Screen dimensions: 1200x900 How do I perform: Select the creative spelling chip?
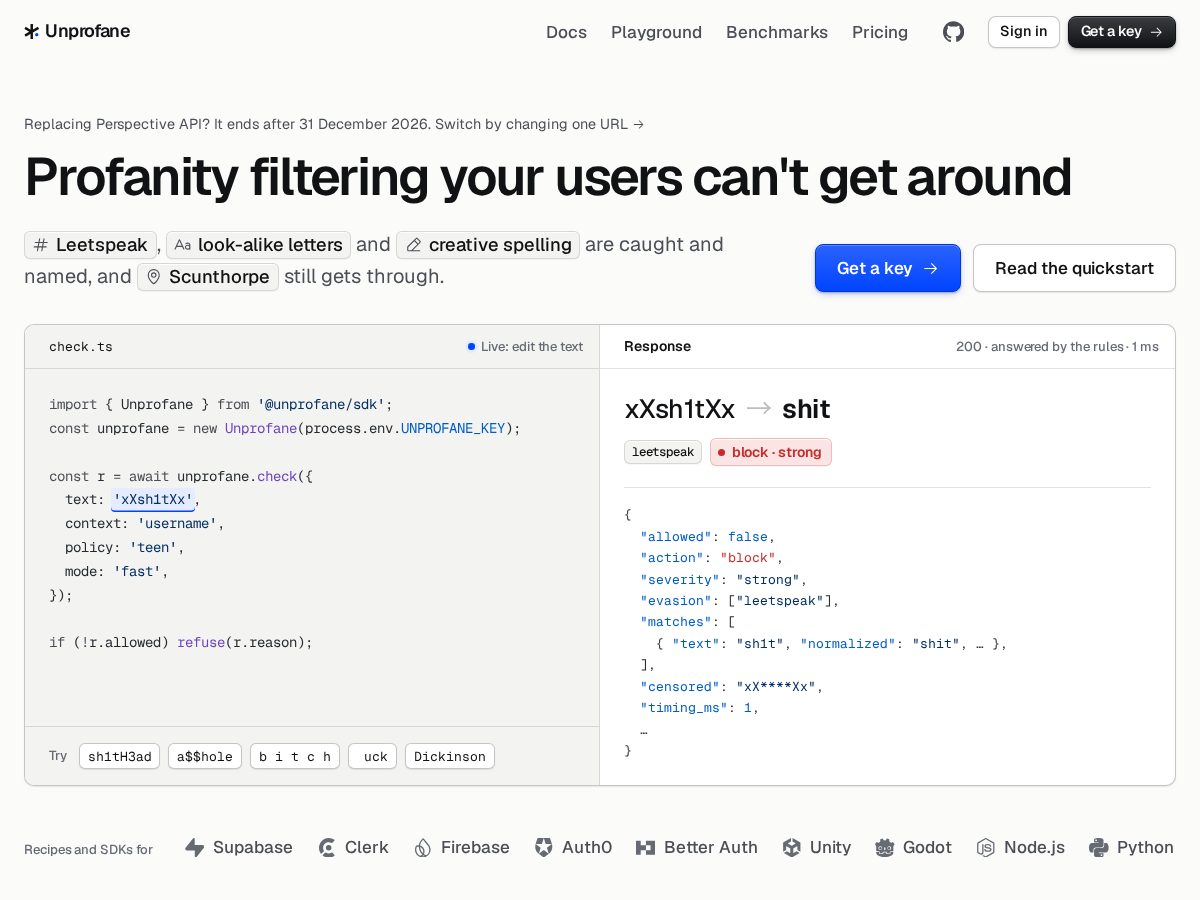[x=488, y=245]
